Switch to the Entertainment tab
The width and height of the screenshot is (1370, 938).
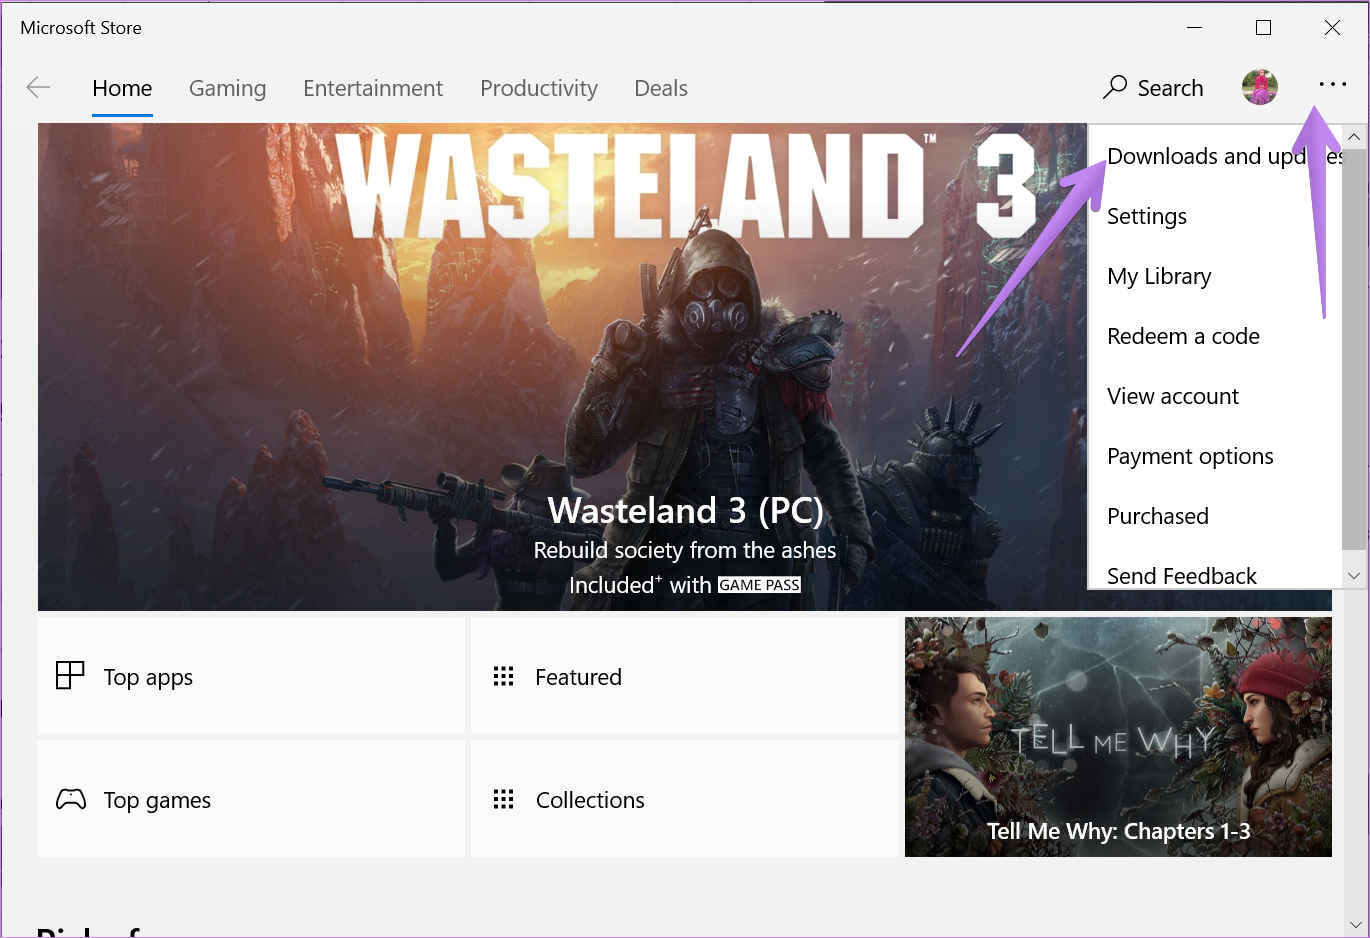point(373,88)
